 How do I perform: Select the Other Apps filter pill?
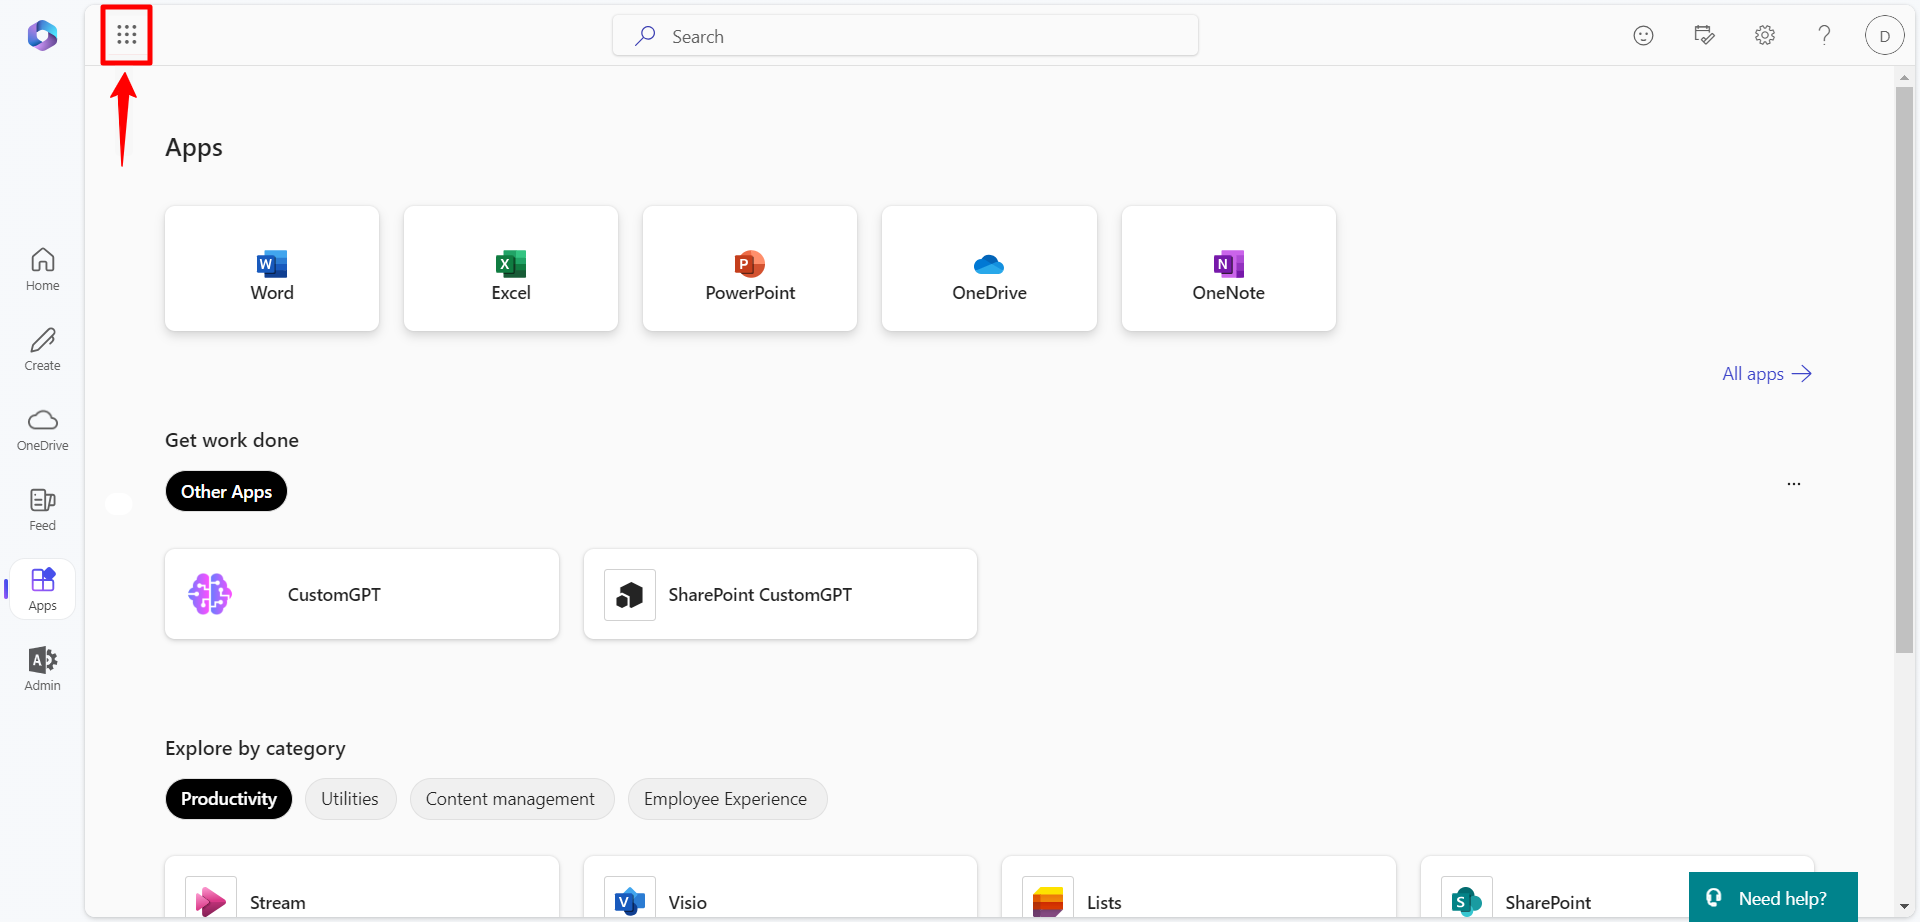point(226,491)
